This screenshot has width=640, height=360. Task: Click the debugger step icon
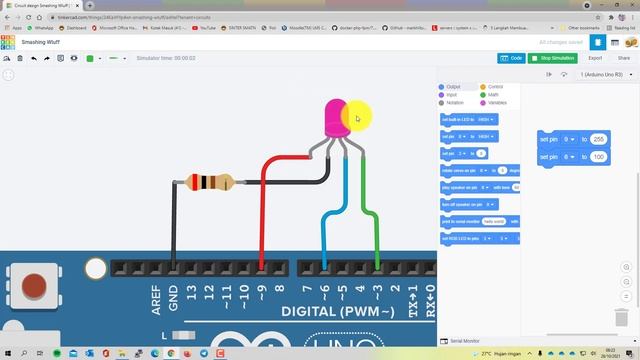click(549, 75)
